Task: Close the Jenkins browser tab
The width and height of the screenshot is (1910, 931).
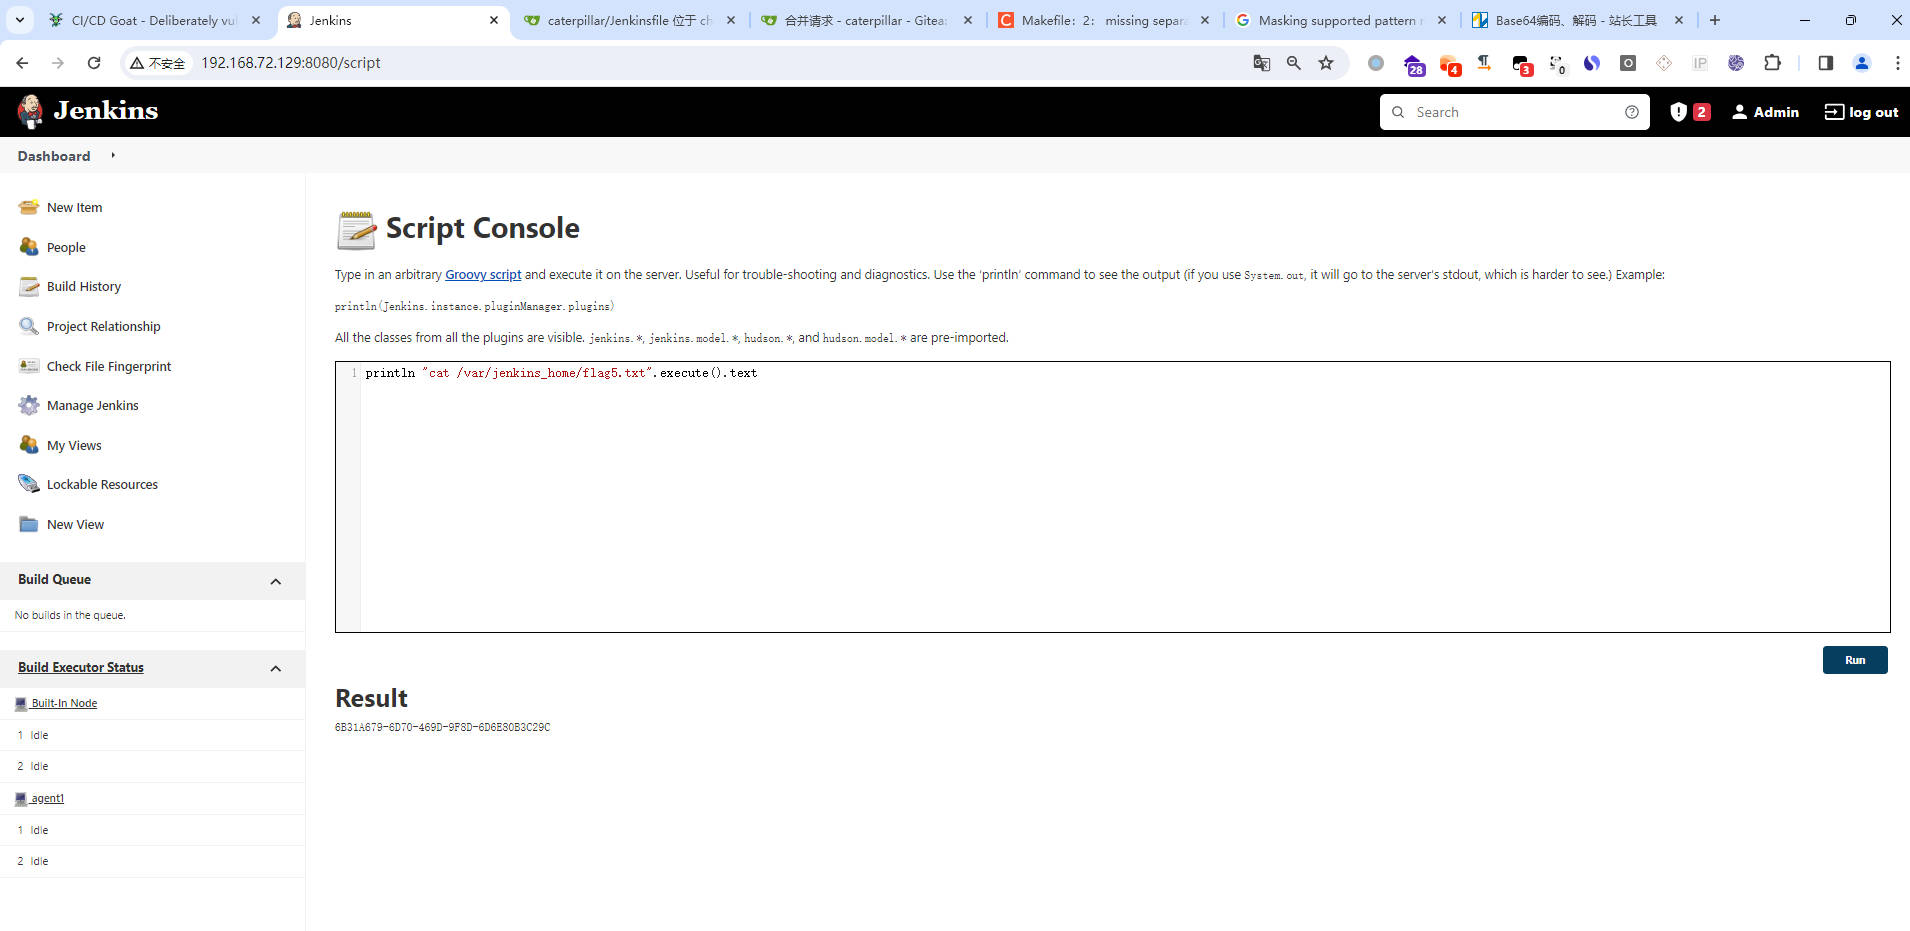Action: (x=494, y=20)
